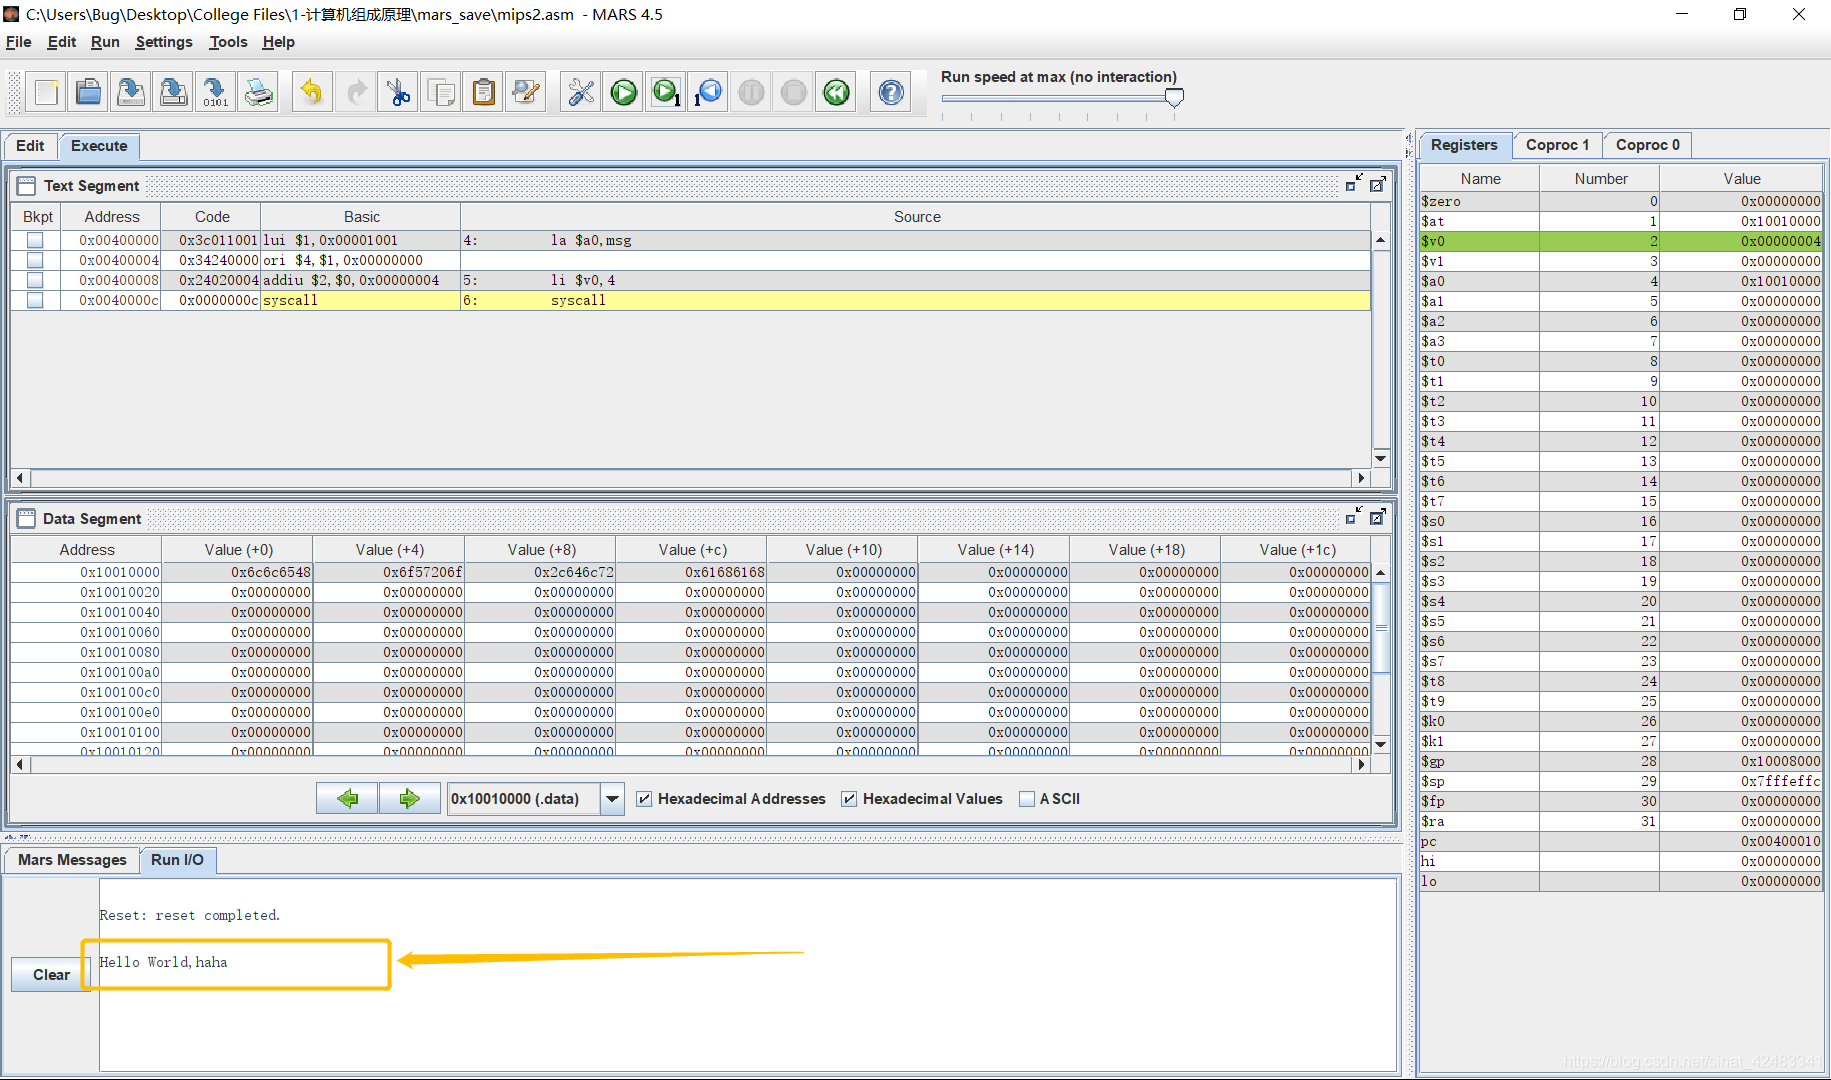Maximize the Data Segment panel
Image resolution: width=1831 pixels, height=1080 pixels.
pyautogui.click(x=1378, y=517)
